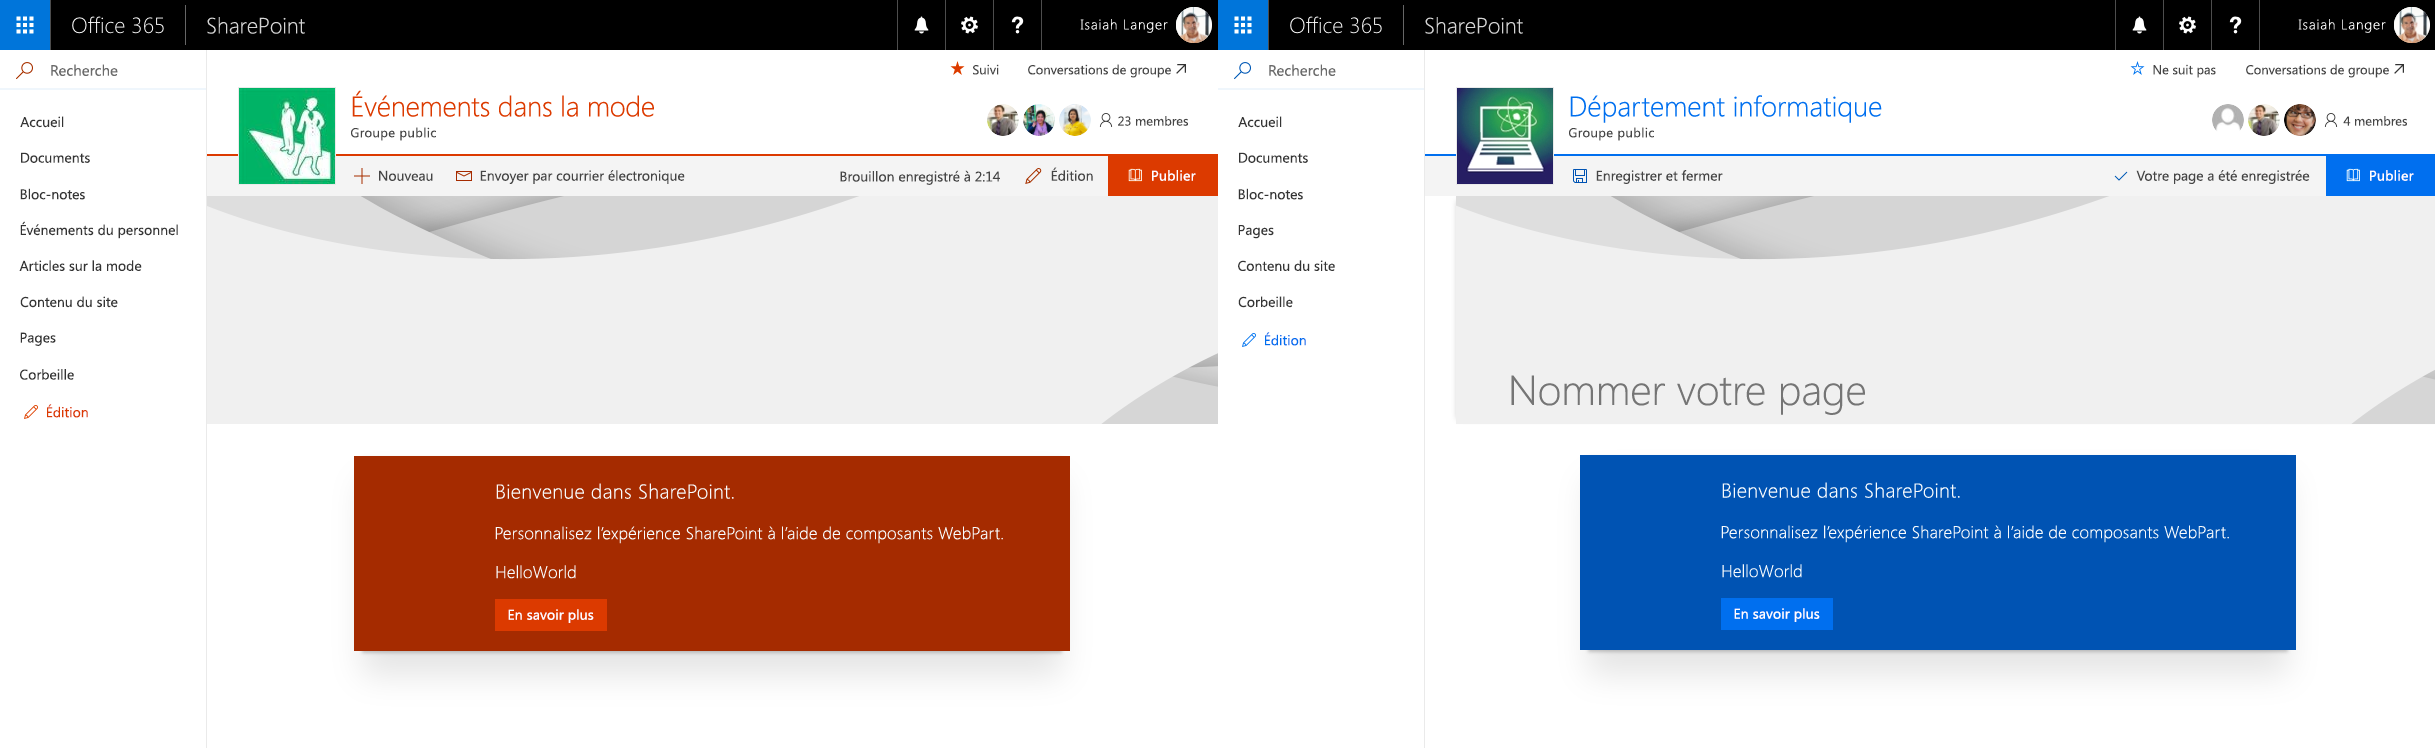
Task: Open the notifications bell in the left window
Action: pyautogui.click(x=921, y=25)
